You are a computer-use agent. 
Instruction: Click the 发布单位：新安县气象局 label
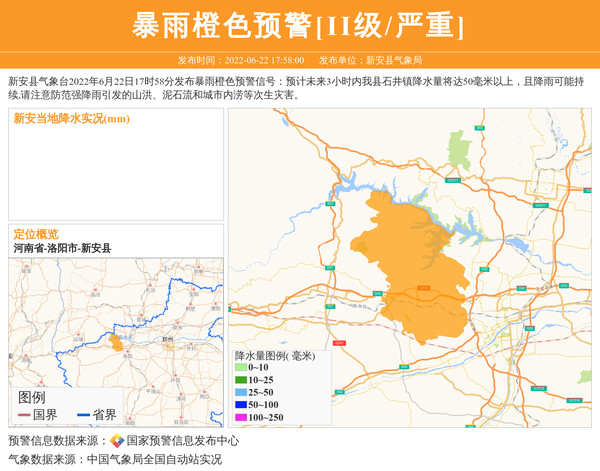click(370, 60)
